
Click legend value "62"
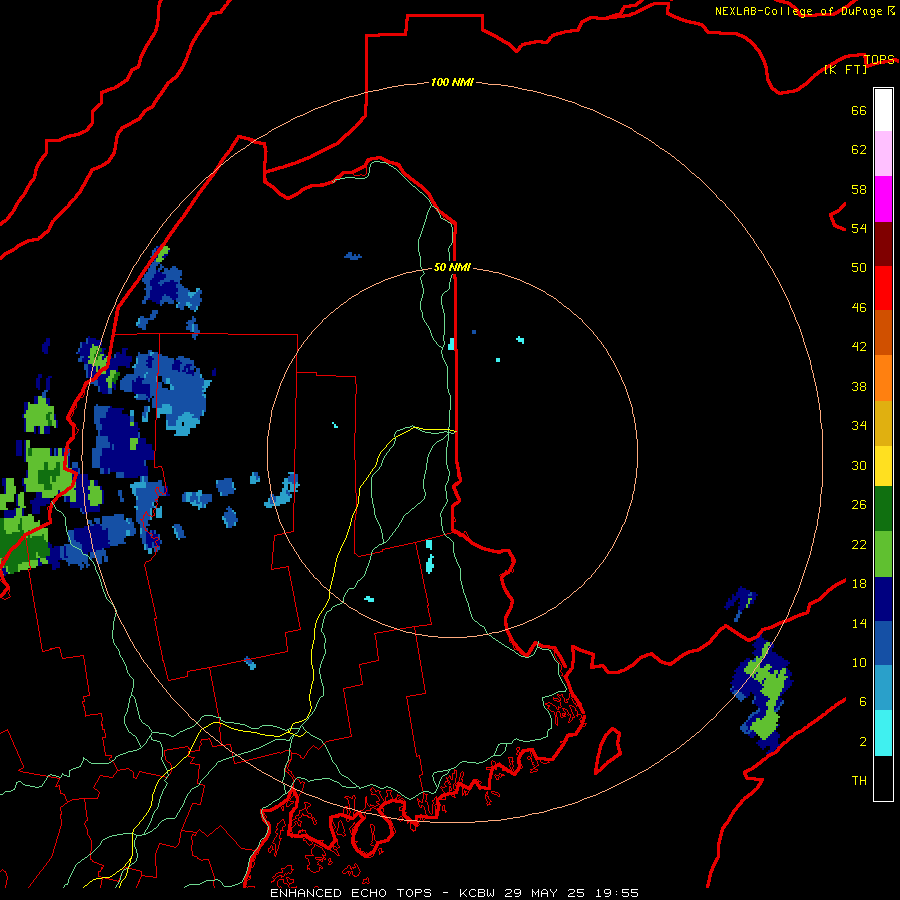[859, 149]
